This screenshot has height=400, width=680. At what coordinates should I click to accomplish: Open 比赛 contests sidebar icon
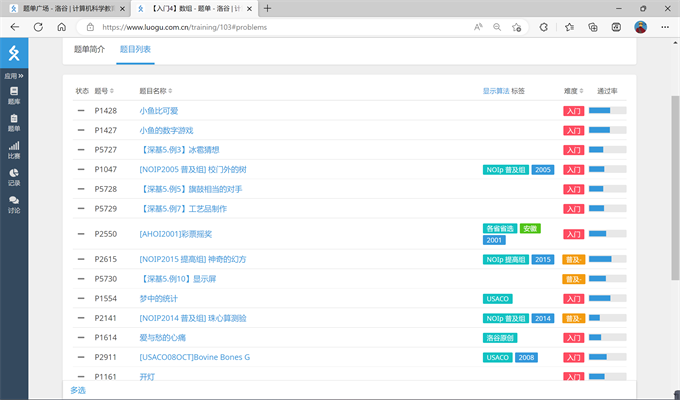pyautogui.click(x=14, y=150)
